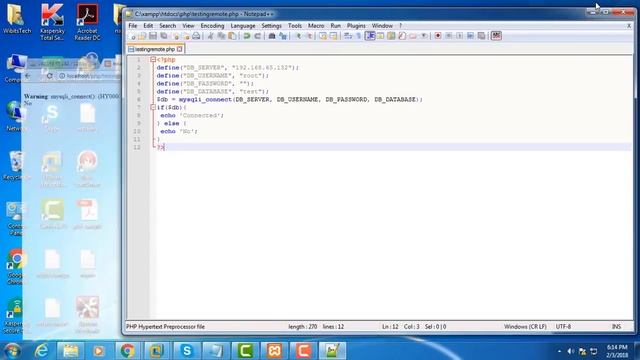Open the Encoding menu
Screen dimensions: 640x360
(212, 25)
